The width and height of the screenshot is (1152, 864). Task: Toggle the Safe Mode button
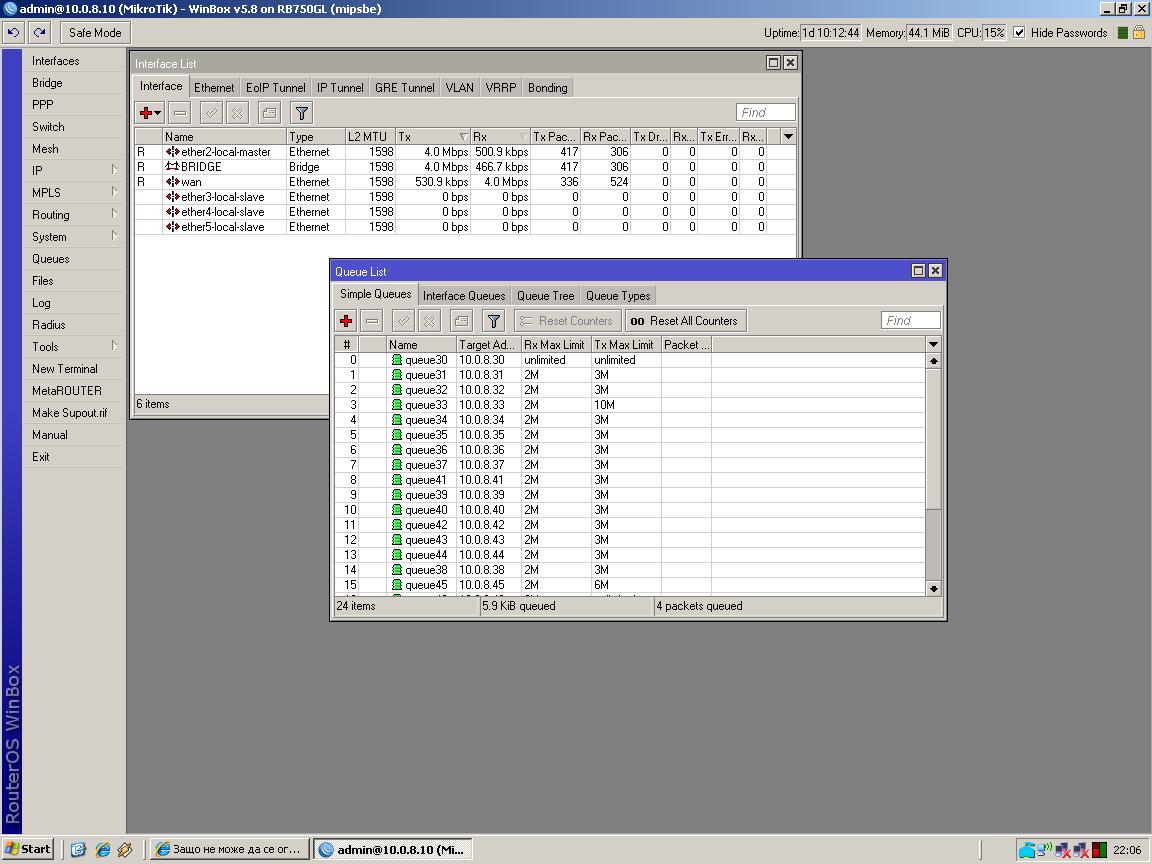point(95,33)
